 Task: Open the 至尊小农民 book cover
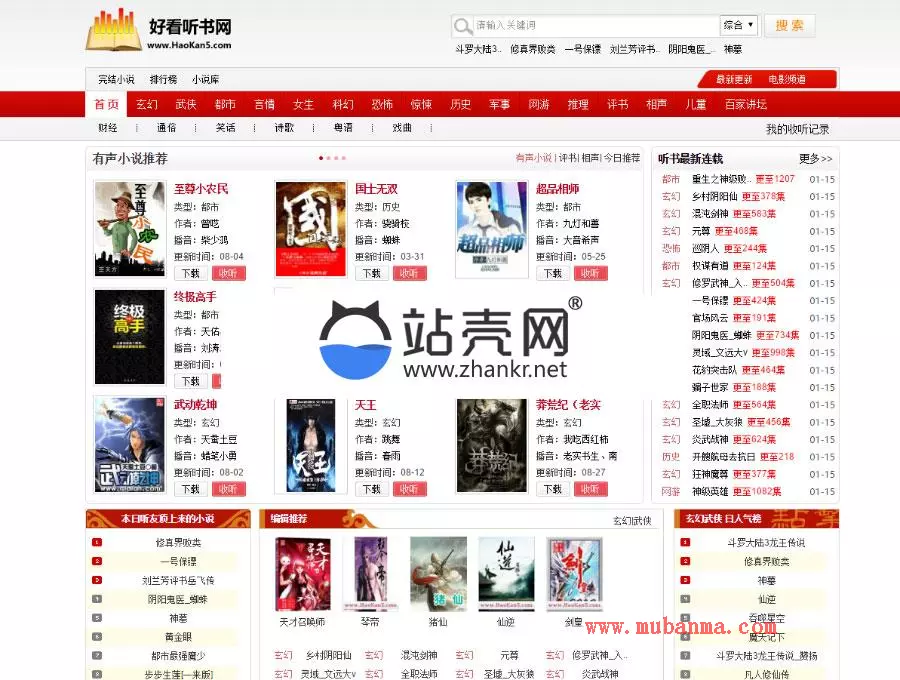tap(129, 229)
